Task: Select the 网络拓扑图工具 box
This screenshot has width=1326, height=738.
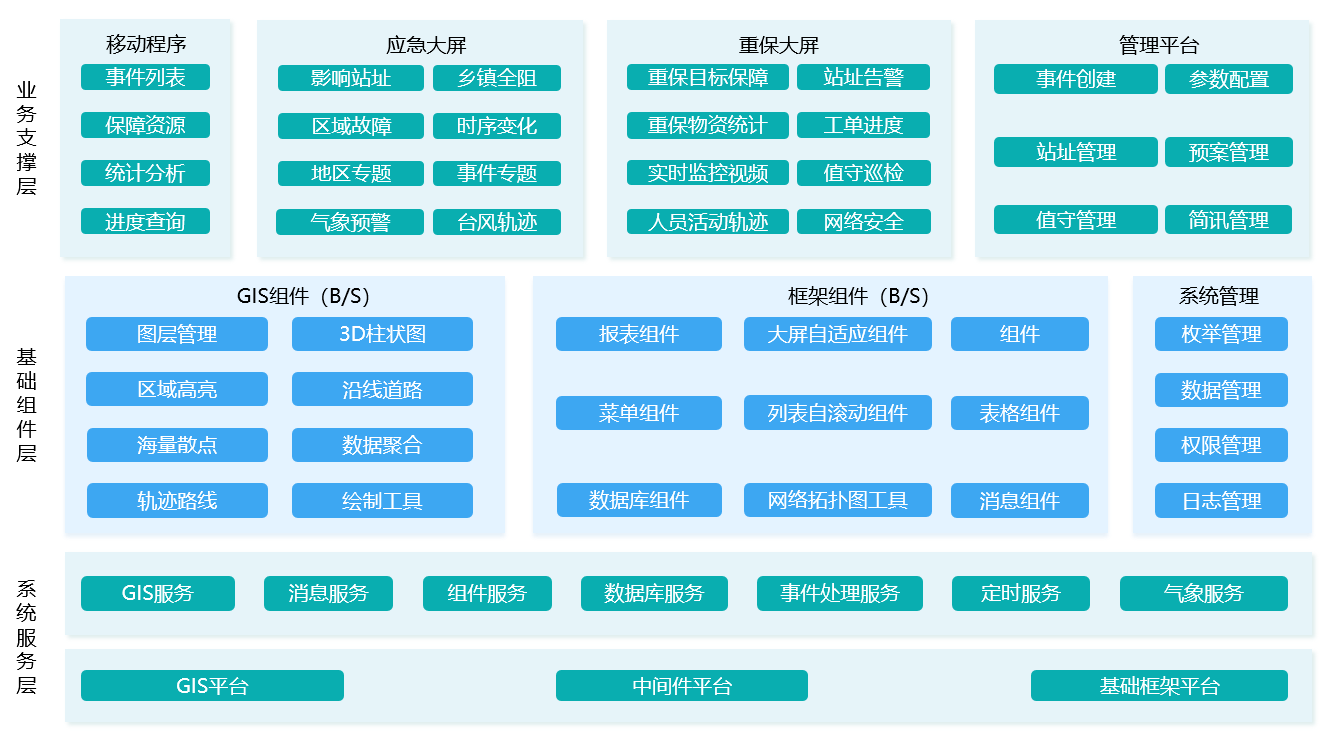Action: coord(837,500)
